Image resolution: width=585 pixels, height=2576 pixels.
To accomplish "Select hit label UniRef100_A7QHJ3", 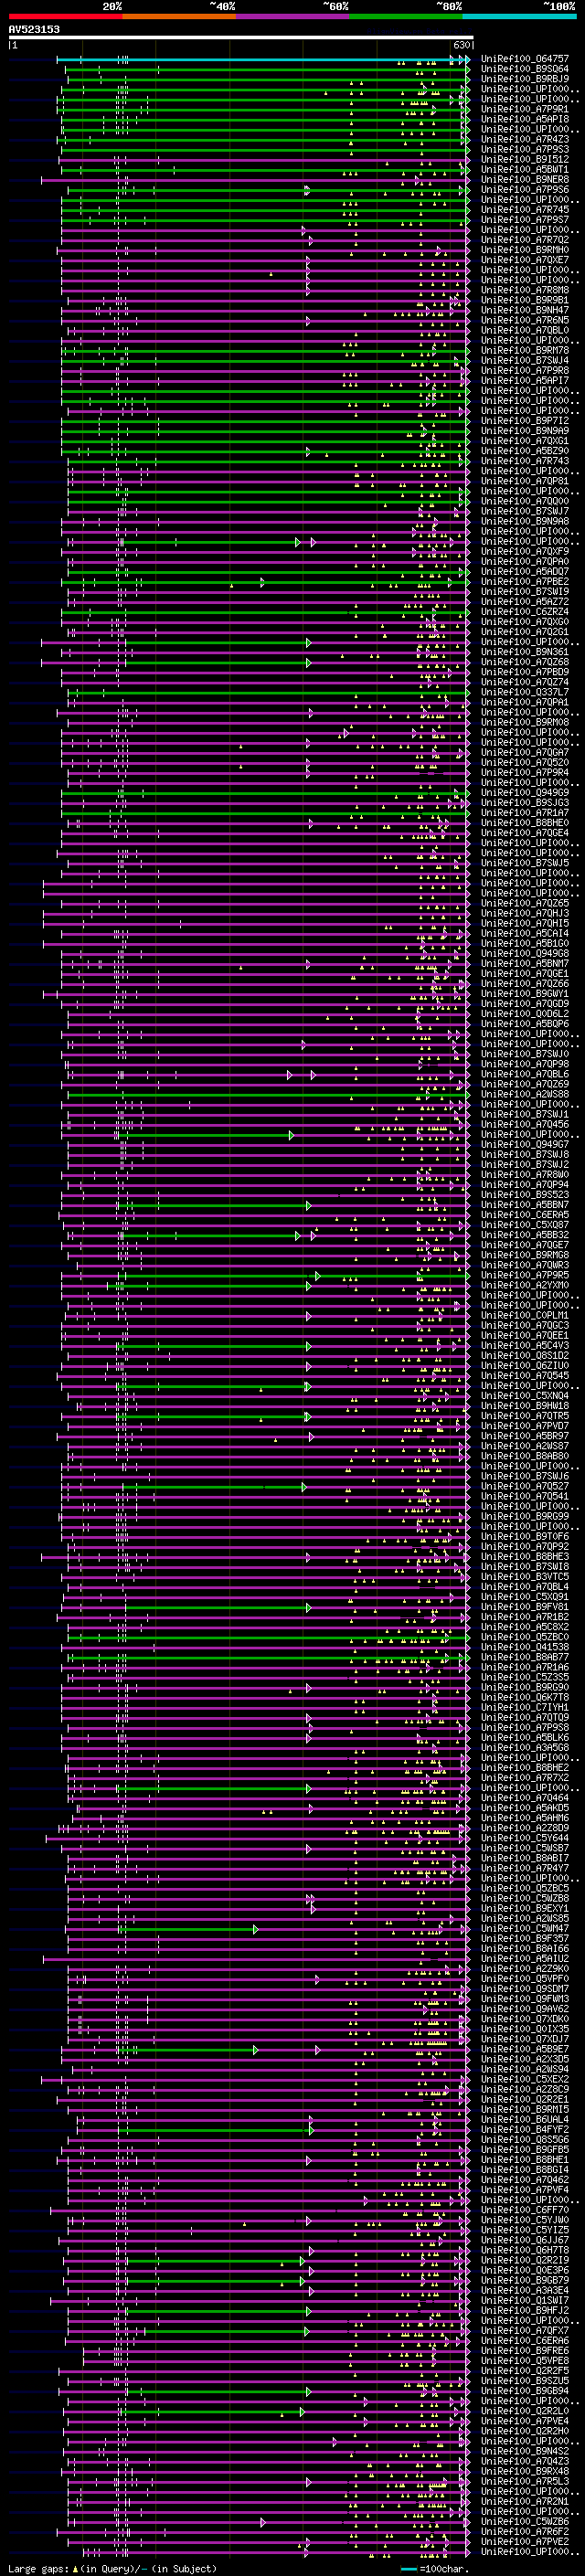I will click(x=524, y=913).
